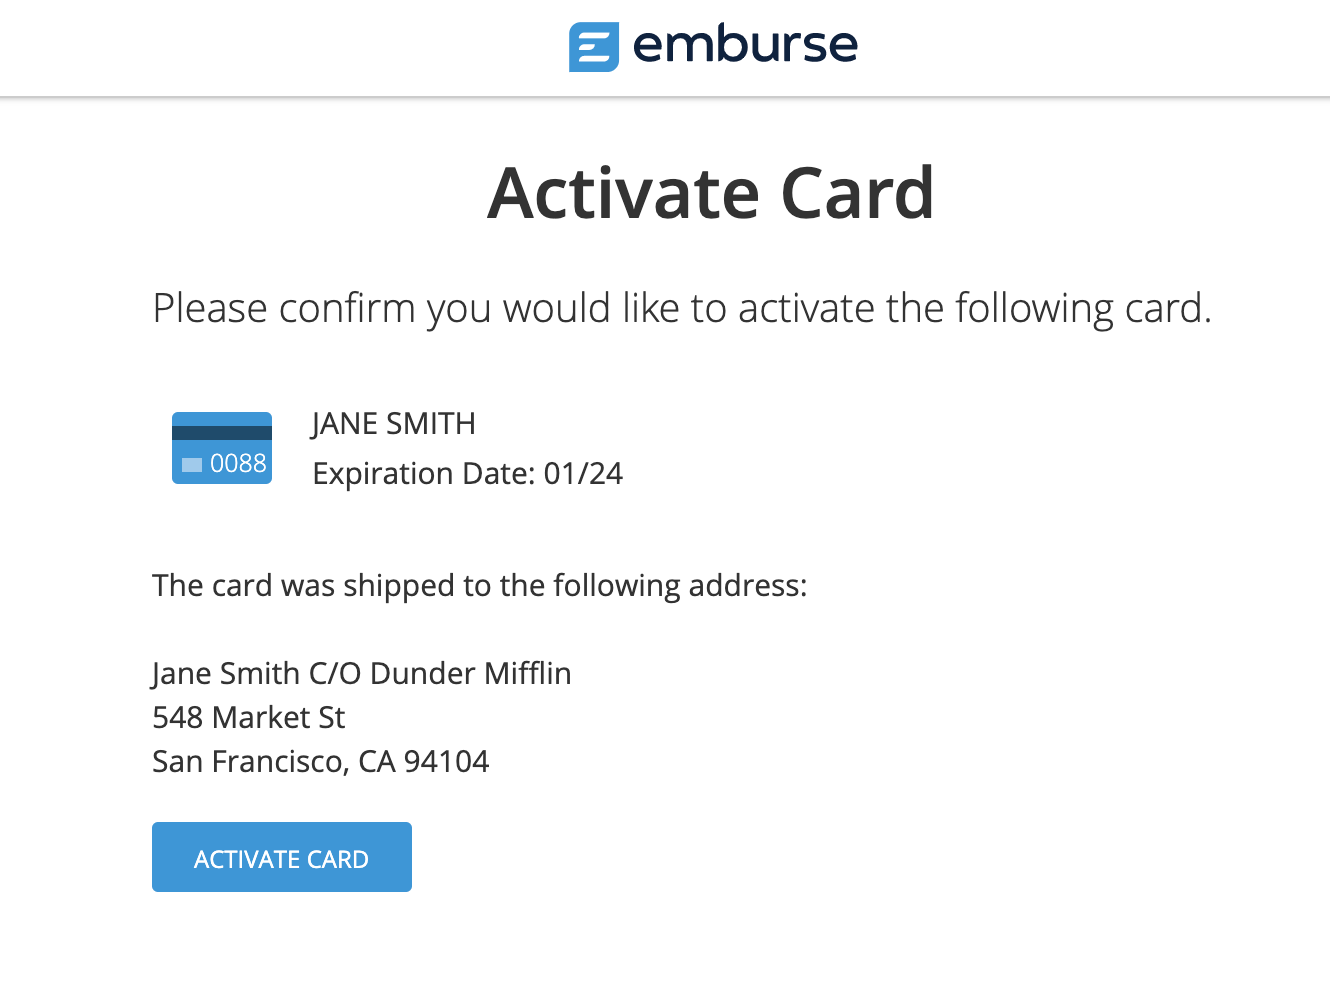Click the rounded corner of the card graphic
The width and height of the screenshot is (1330, 984).
click(x=178, y=417)
